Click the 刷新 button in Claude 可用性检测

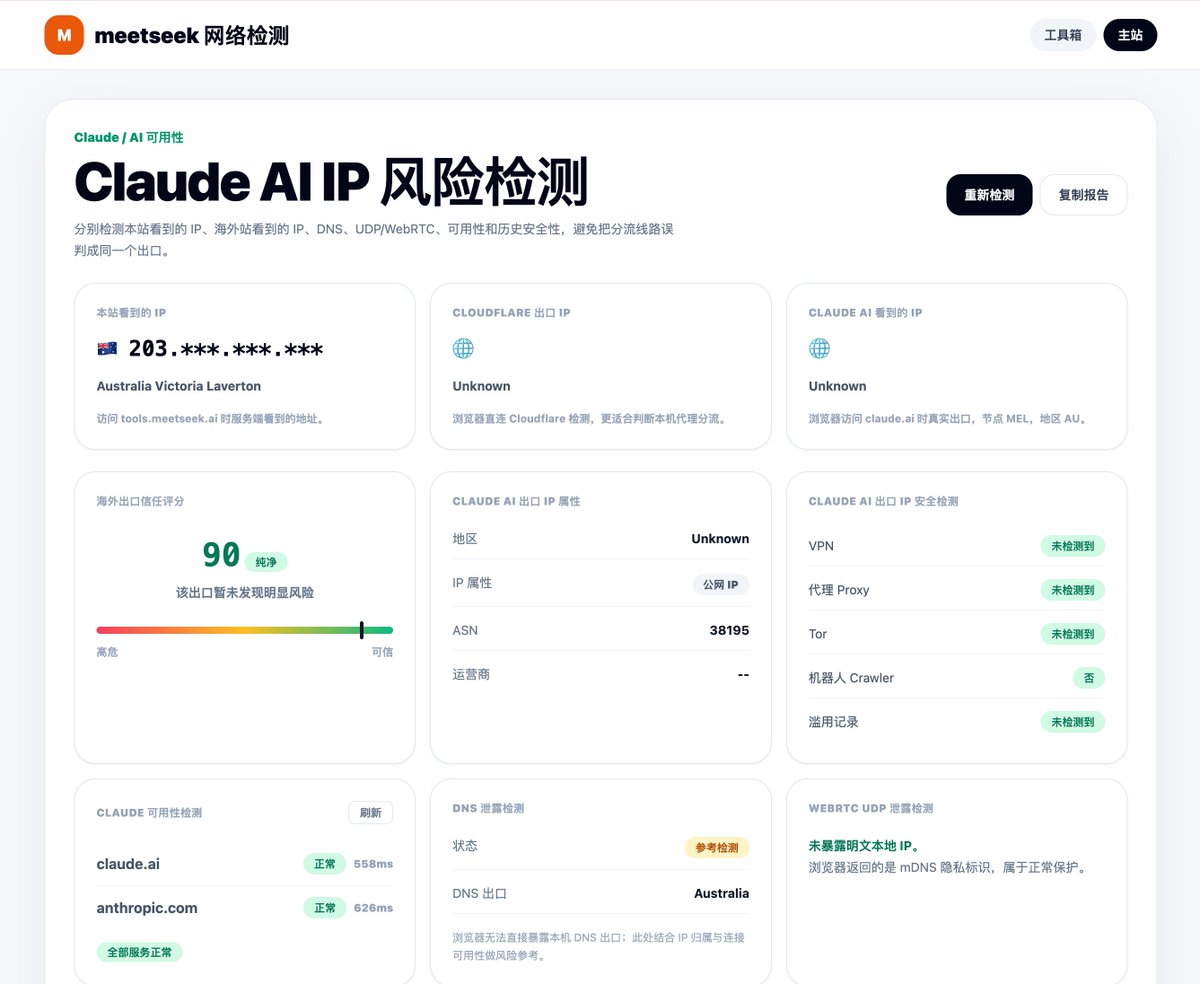[370, 813]
